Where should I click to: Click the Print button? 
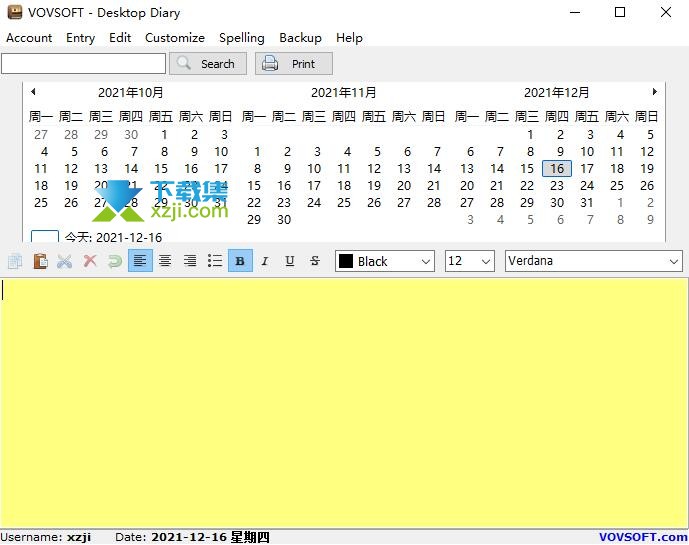[x=294, y=64]
